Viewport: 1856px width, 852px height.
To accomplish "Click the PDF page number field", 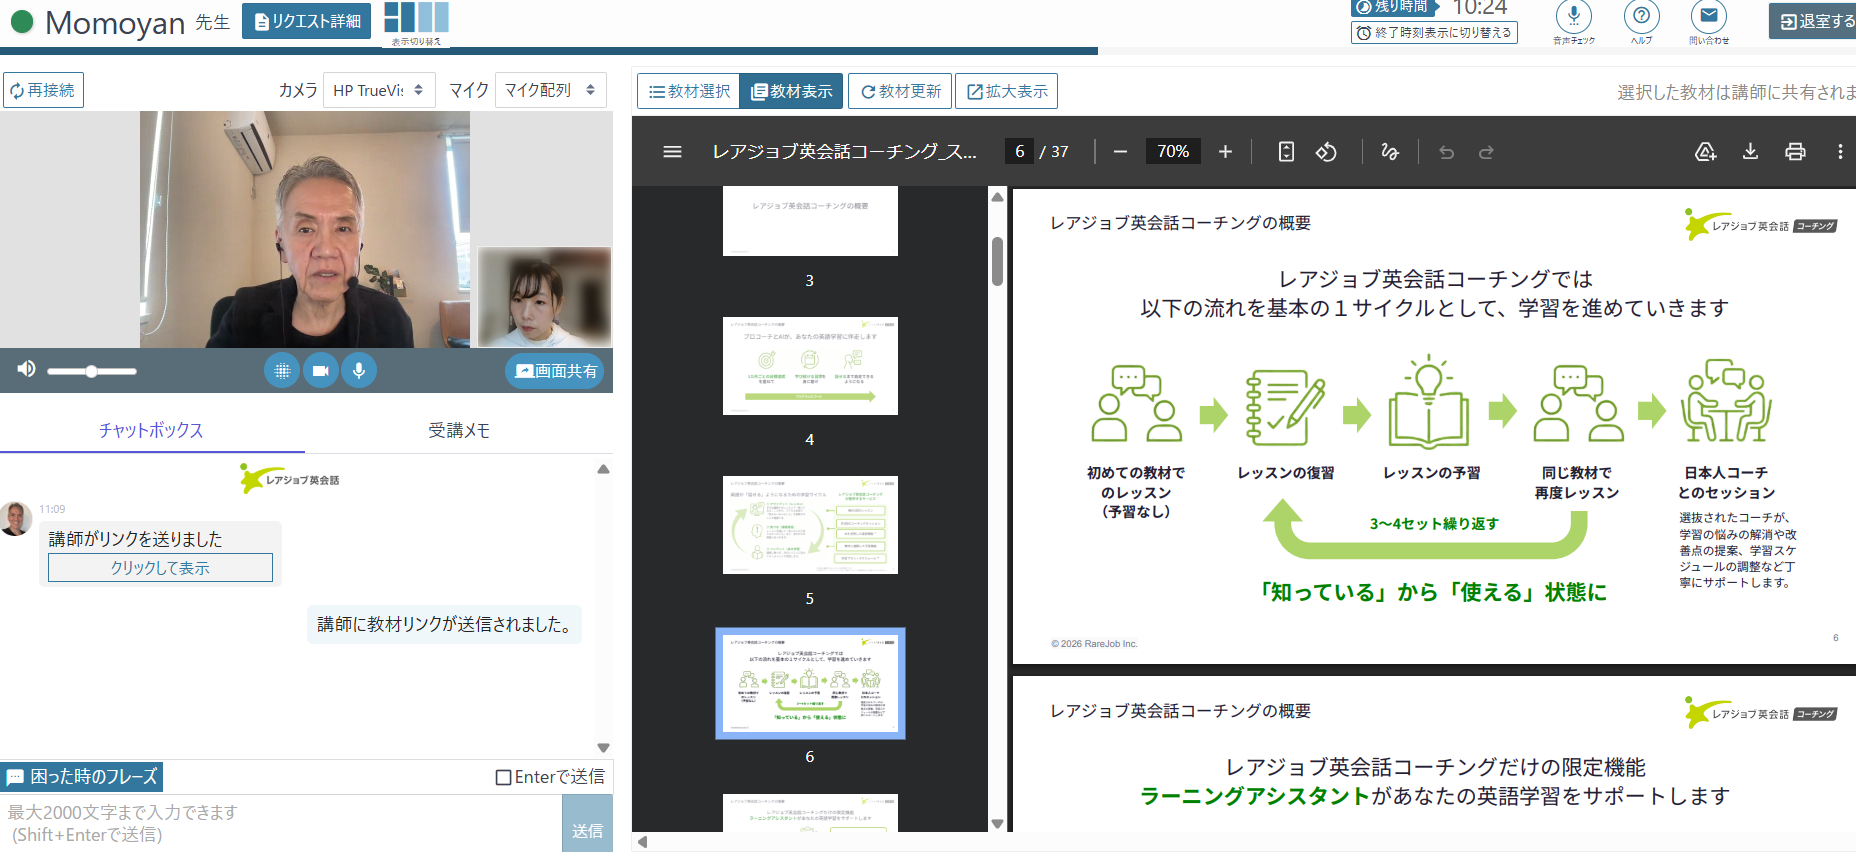I will 1019,152.
